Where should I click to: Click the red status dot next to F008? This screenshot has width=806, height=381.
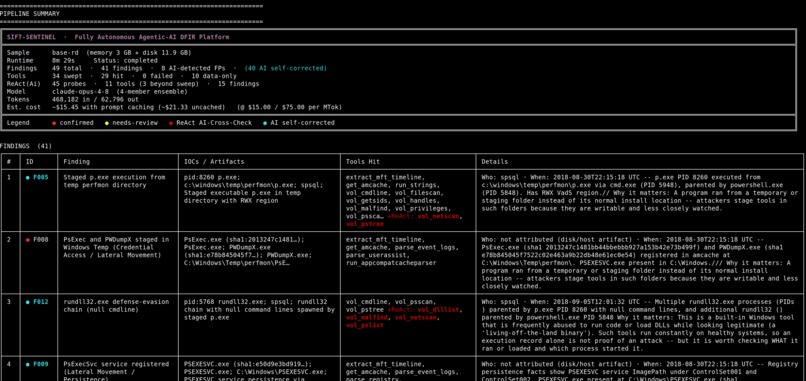pyautogui.click(x=27, y=240)
